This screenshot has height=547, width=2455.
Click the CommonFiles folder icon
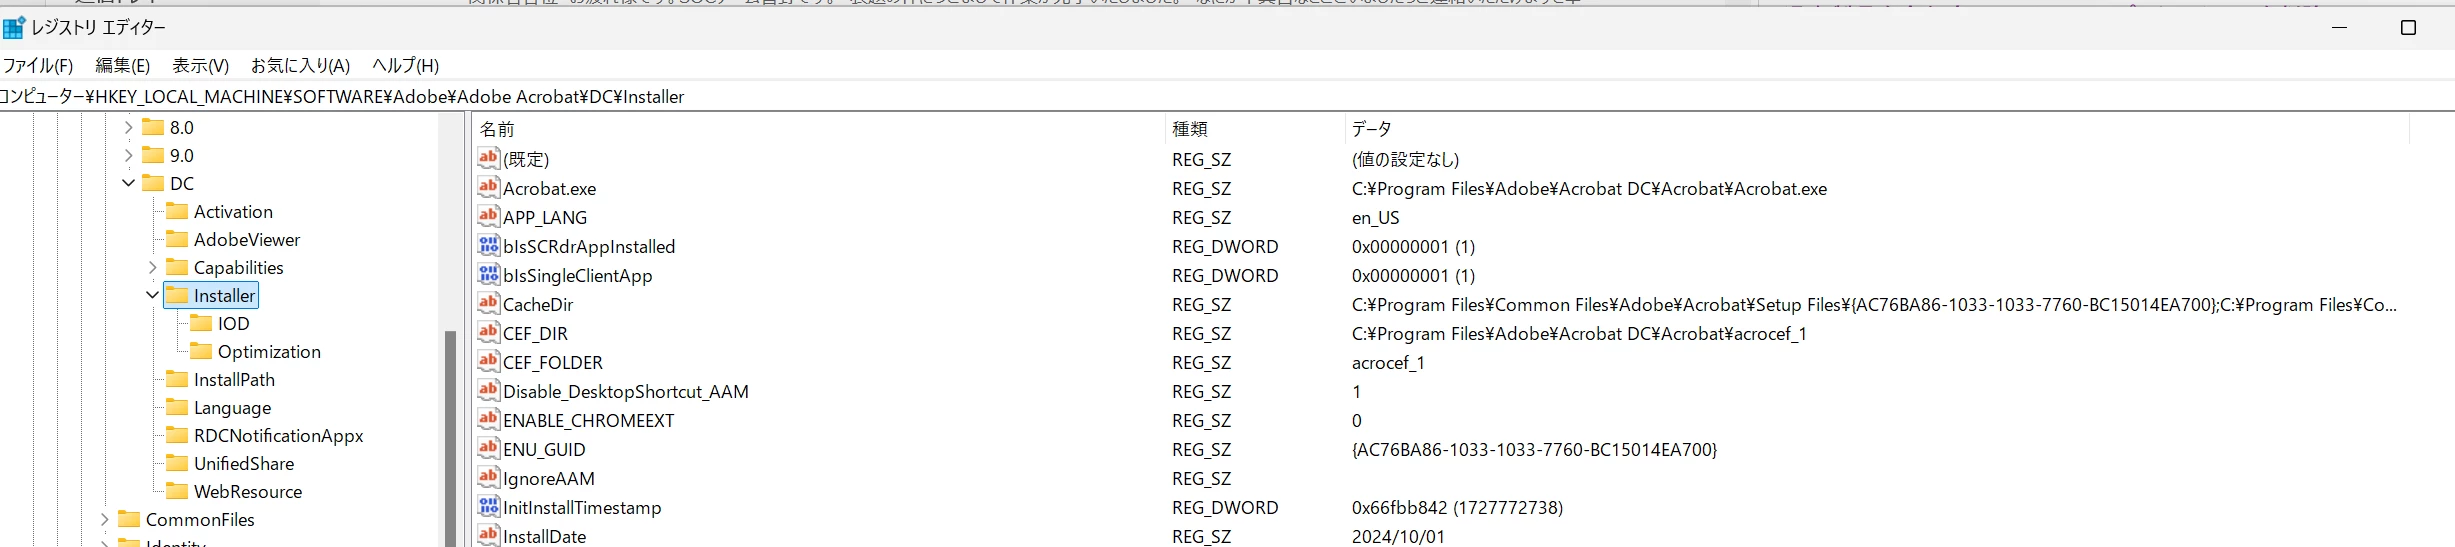[129, 519]
